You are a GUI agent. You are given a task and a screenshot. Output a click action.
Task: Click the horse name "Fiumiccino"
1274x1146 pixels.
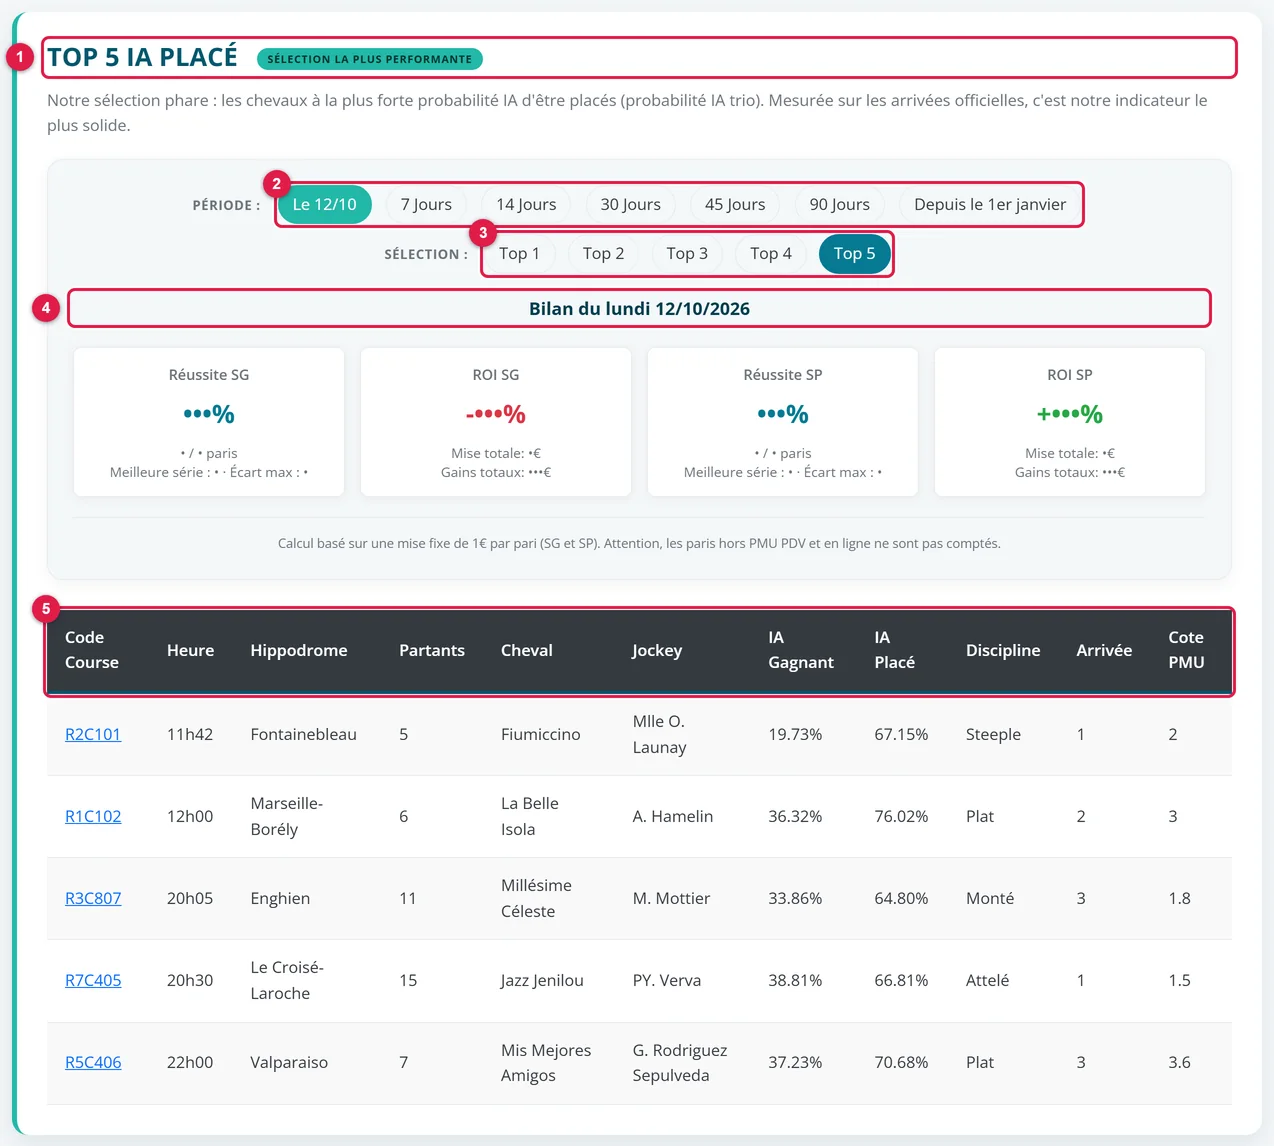tap(540, 734)
